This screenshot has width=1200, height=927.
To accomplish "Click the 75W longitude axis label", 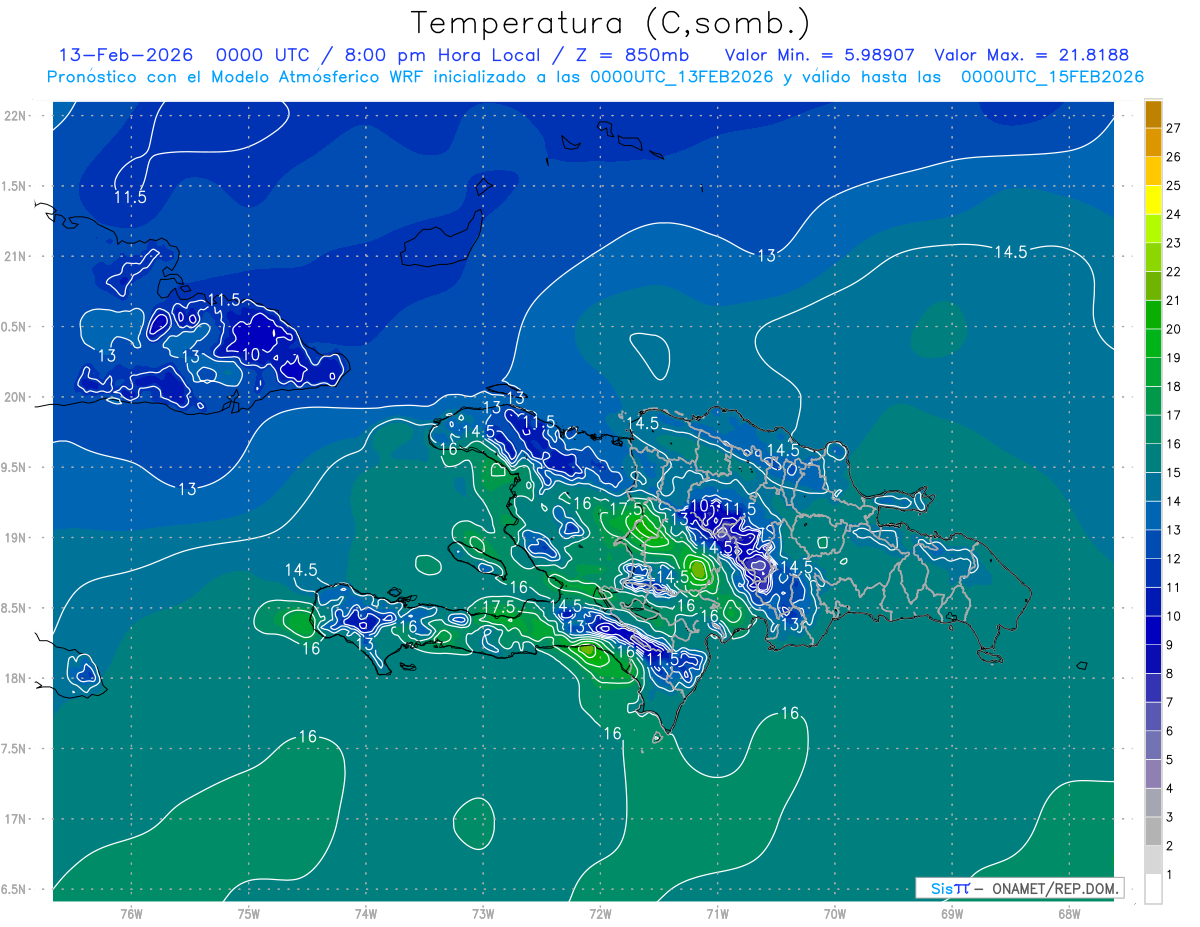I will pyautogui.click(x=249, y=914).
